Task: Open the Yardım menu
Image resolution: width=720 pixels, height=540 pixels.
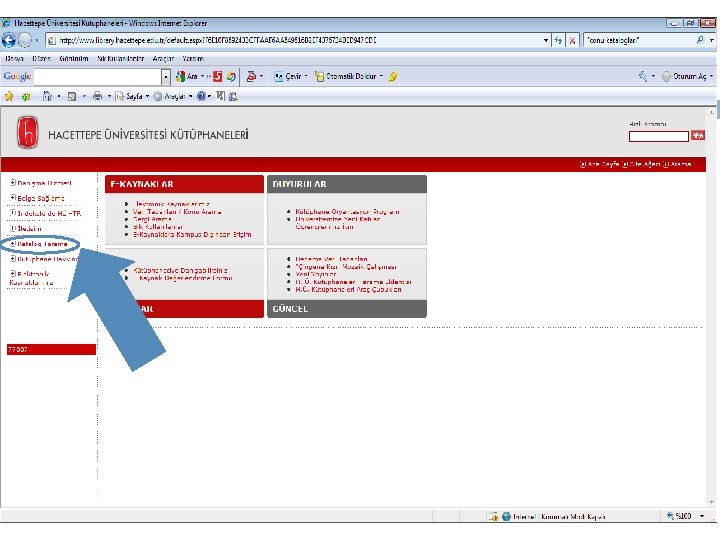Action: [193, 58]
